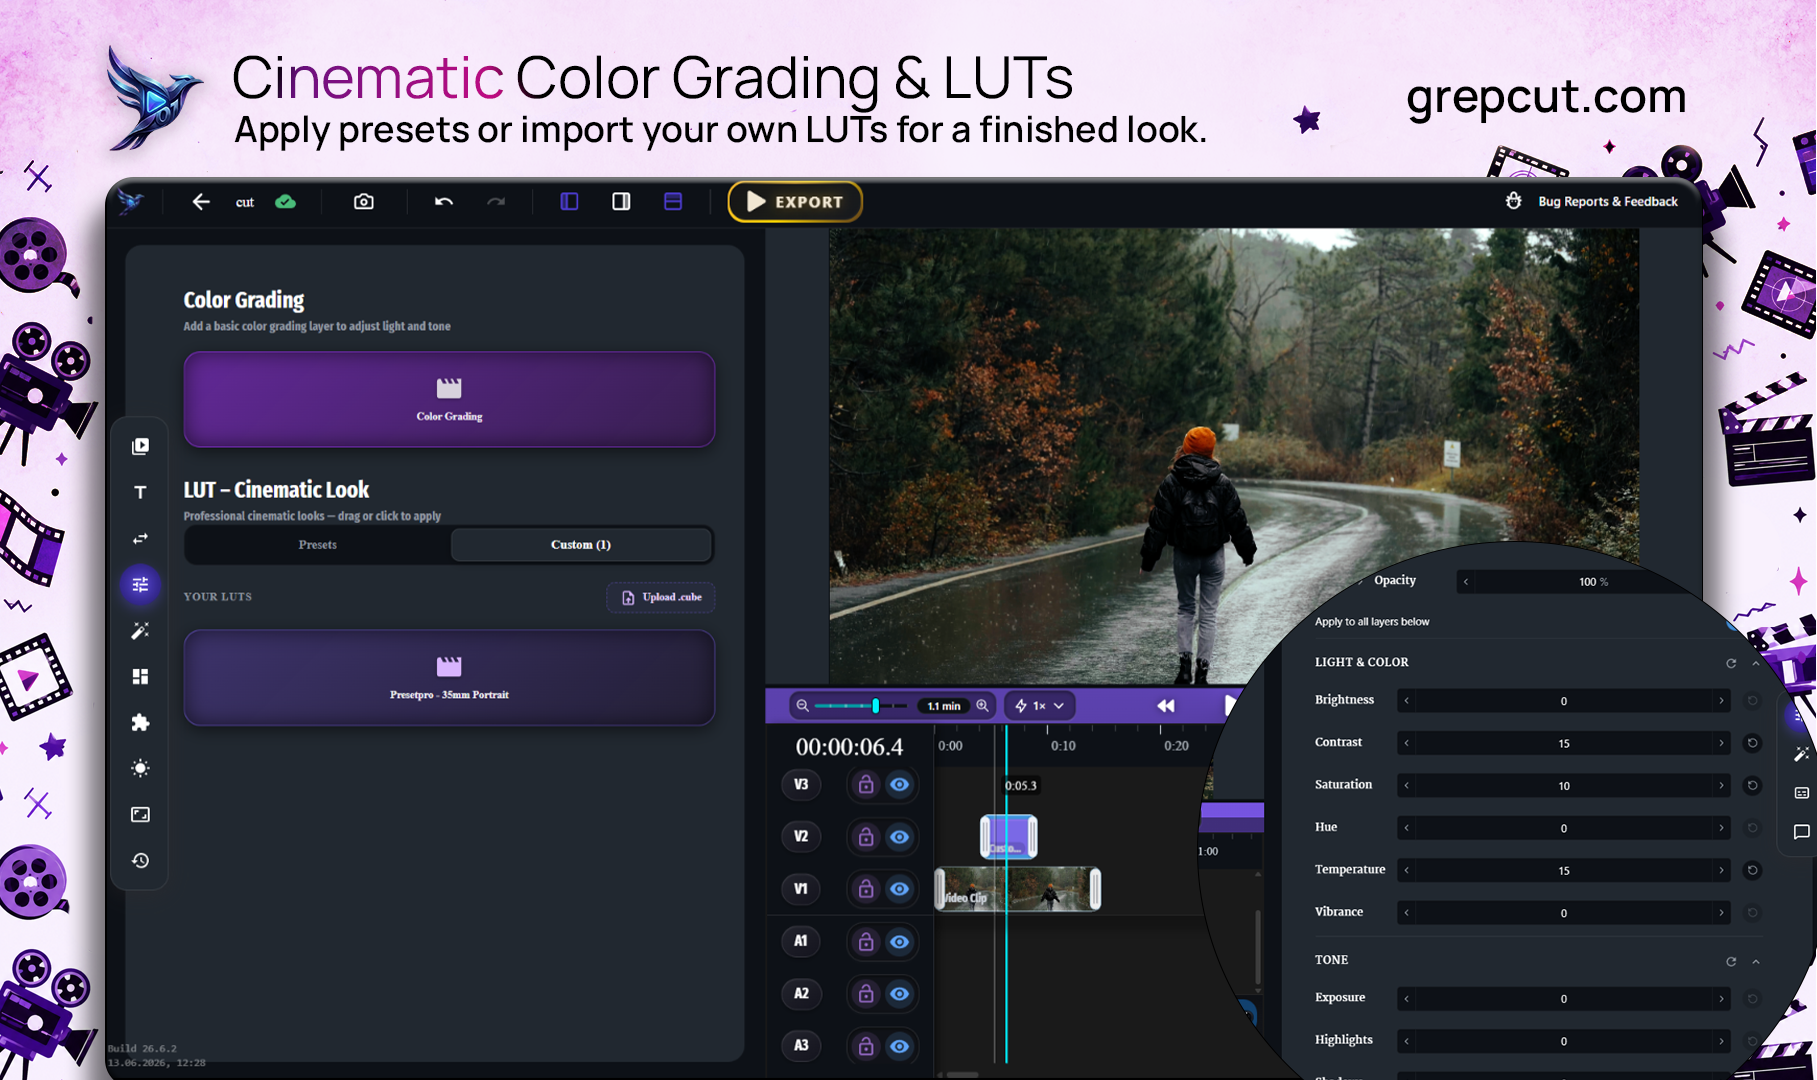Undo the last action
The image size is (1817, 1080).
(x=444, y=202)
